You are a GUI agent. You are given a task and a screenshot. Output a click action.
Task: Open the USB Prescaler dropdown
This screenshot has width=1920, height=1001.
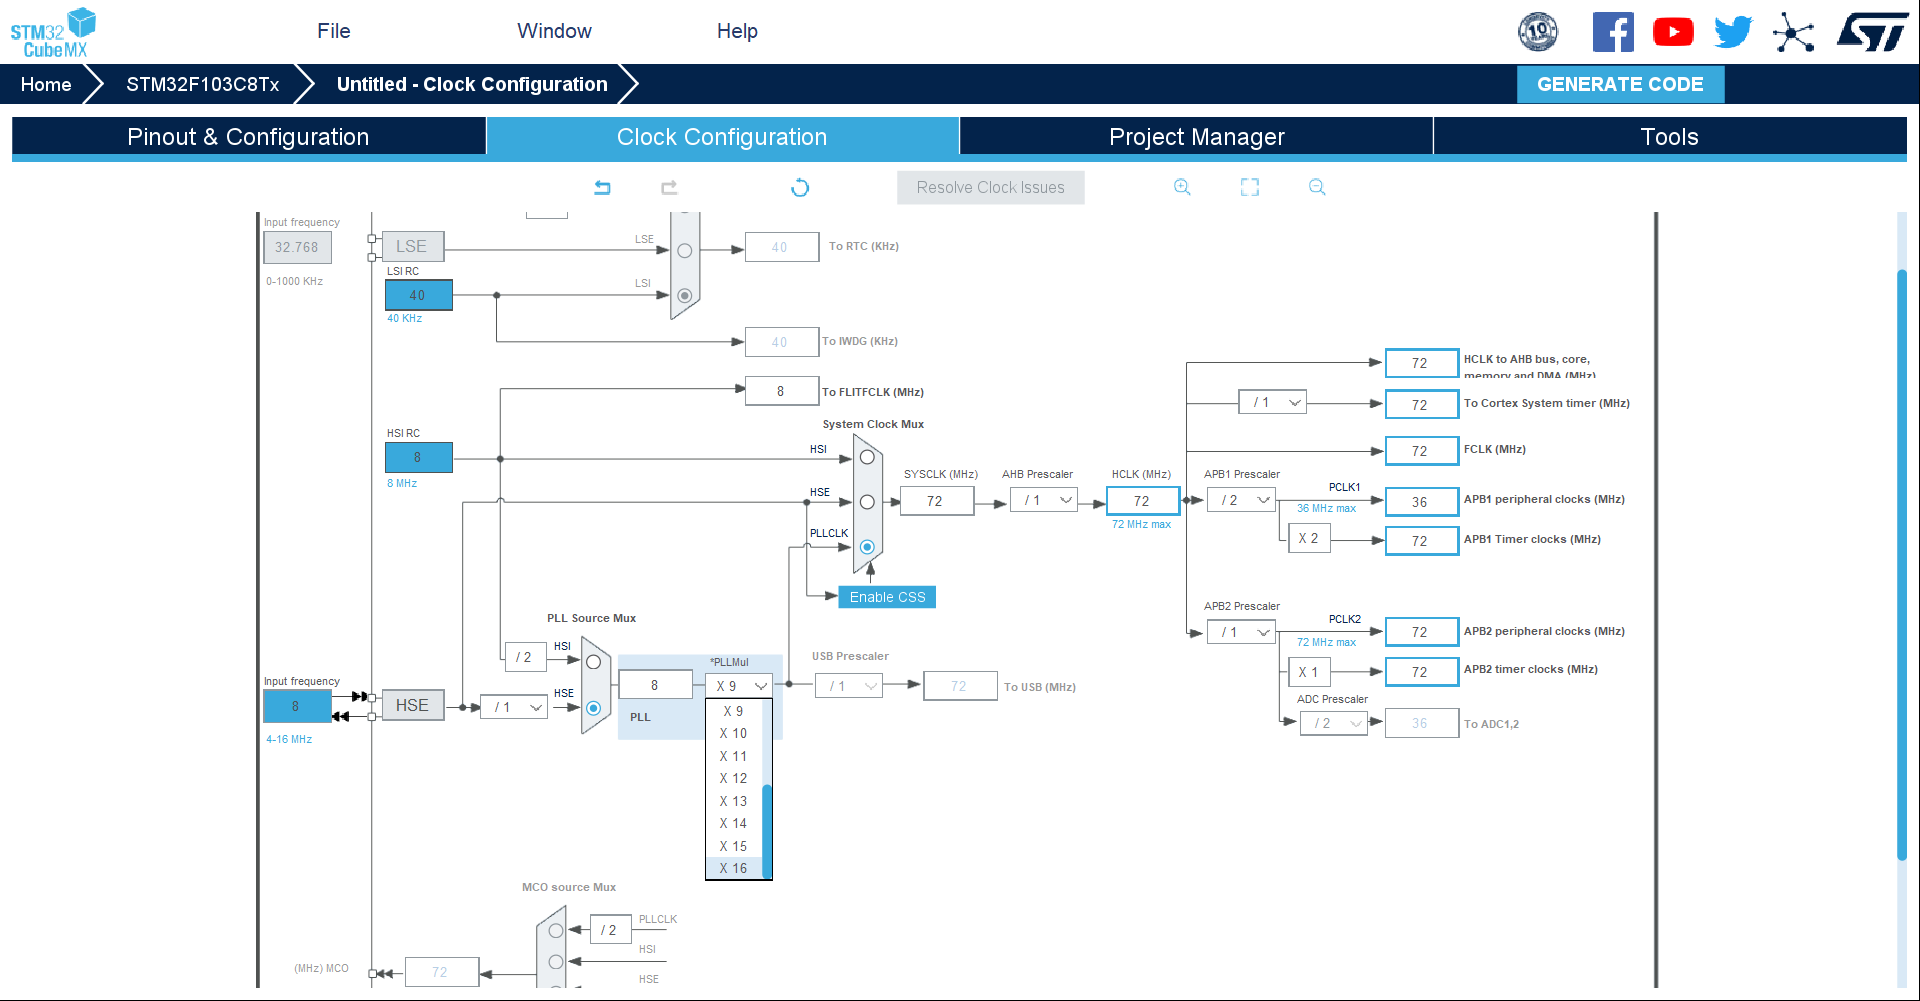[848, 686]
